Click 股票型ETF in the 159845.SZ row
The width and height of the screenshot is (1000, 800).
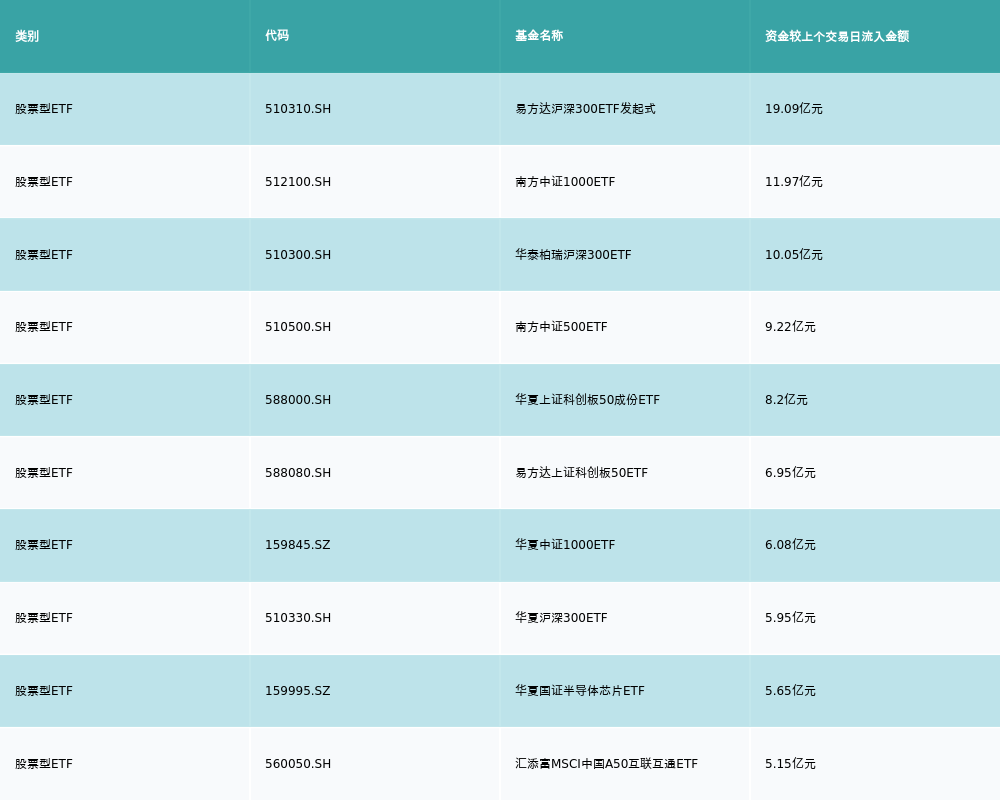[x=44, y=545]
